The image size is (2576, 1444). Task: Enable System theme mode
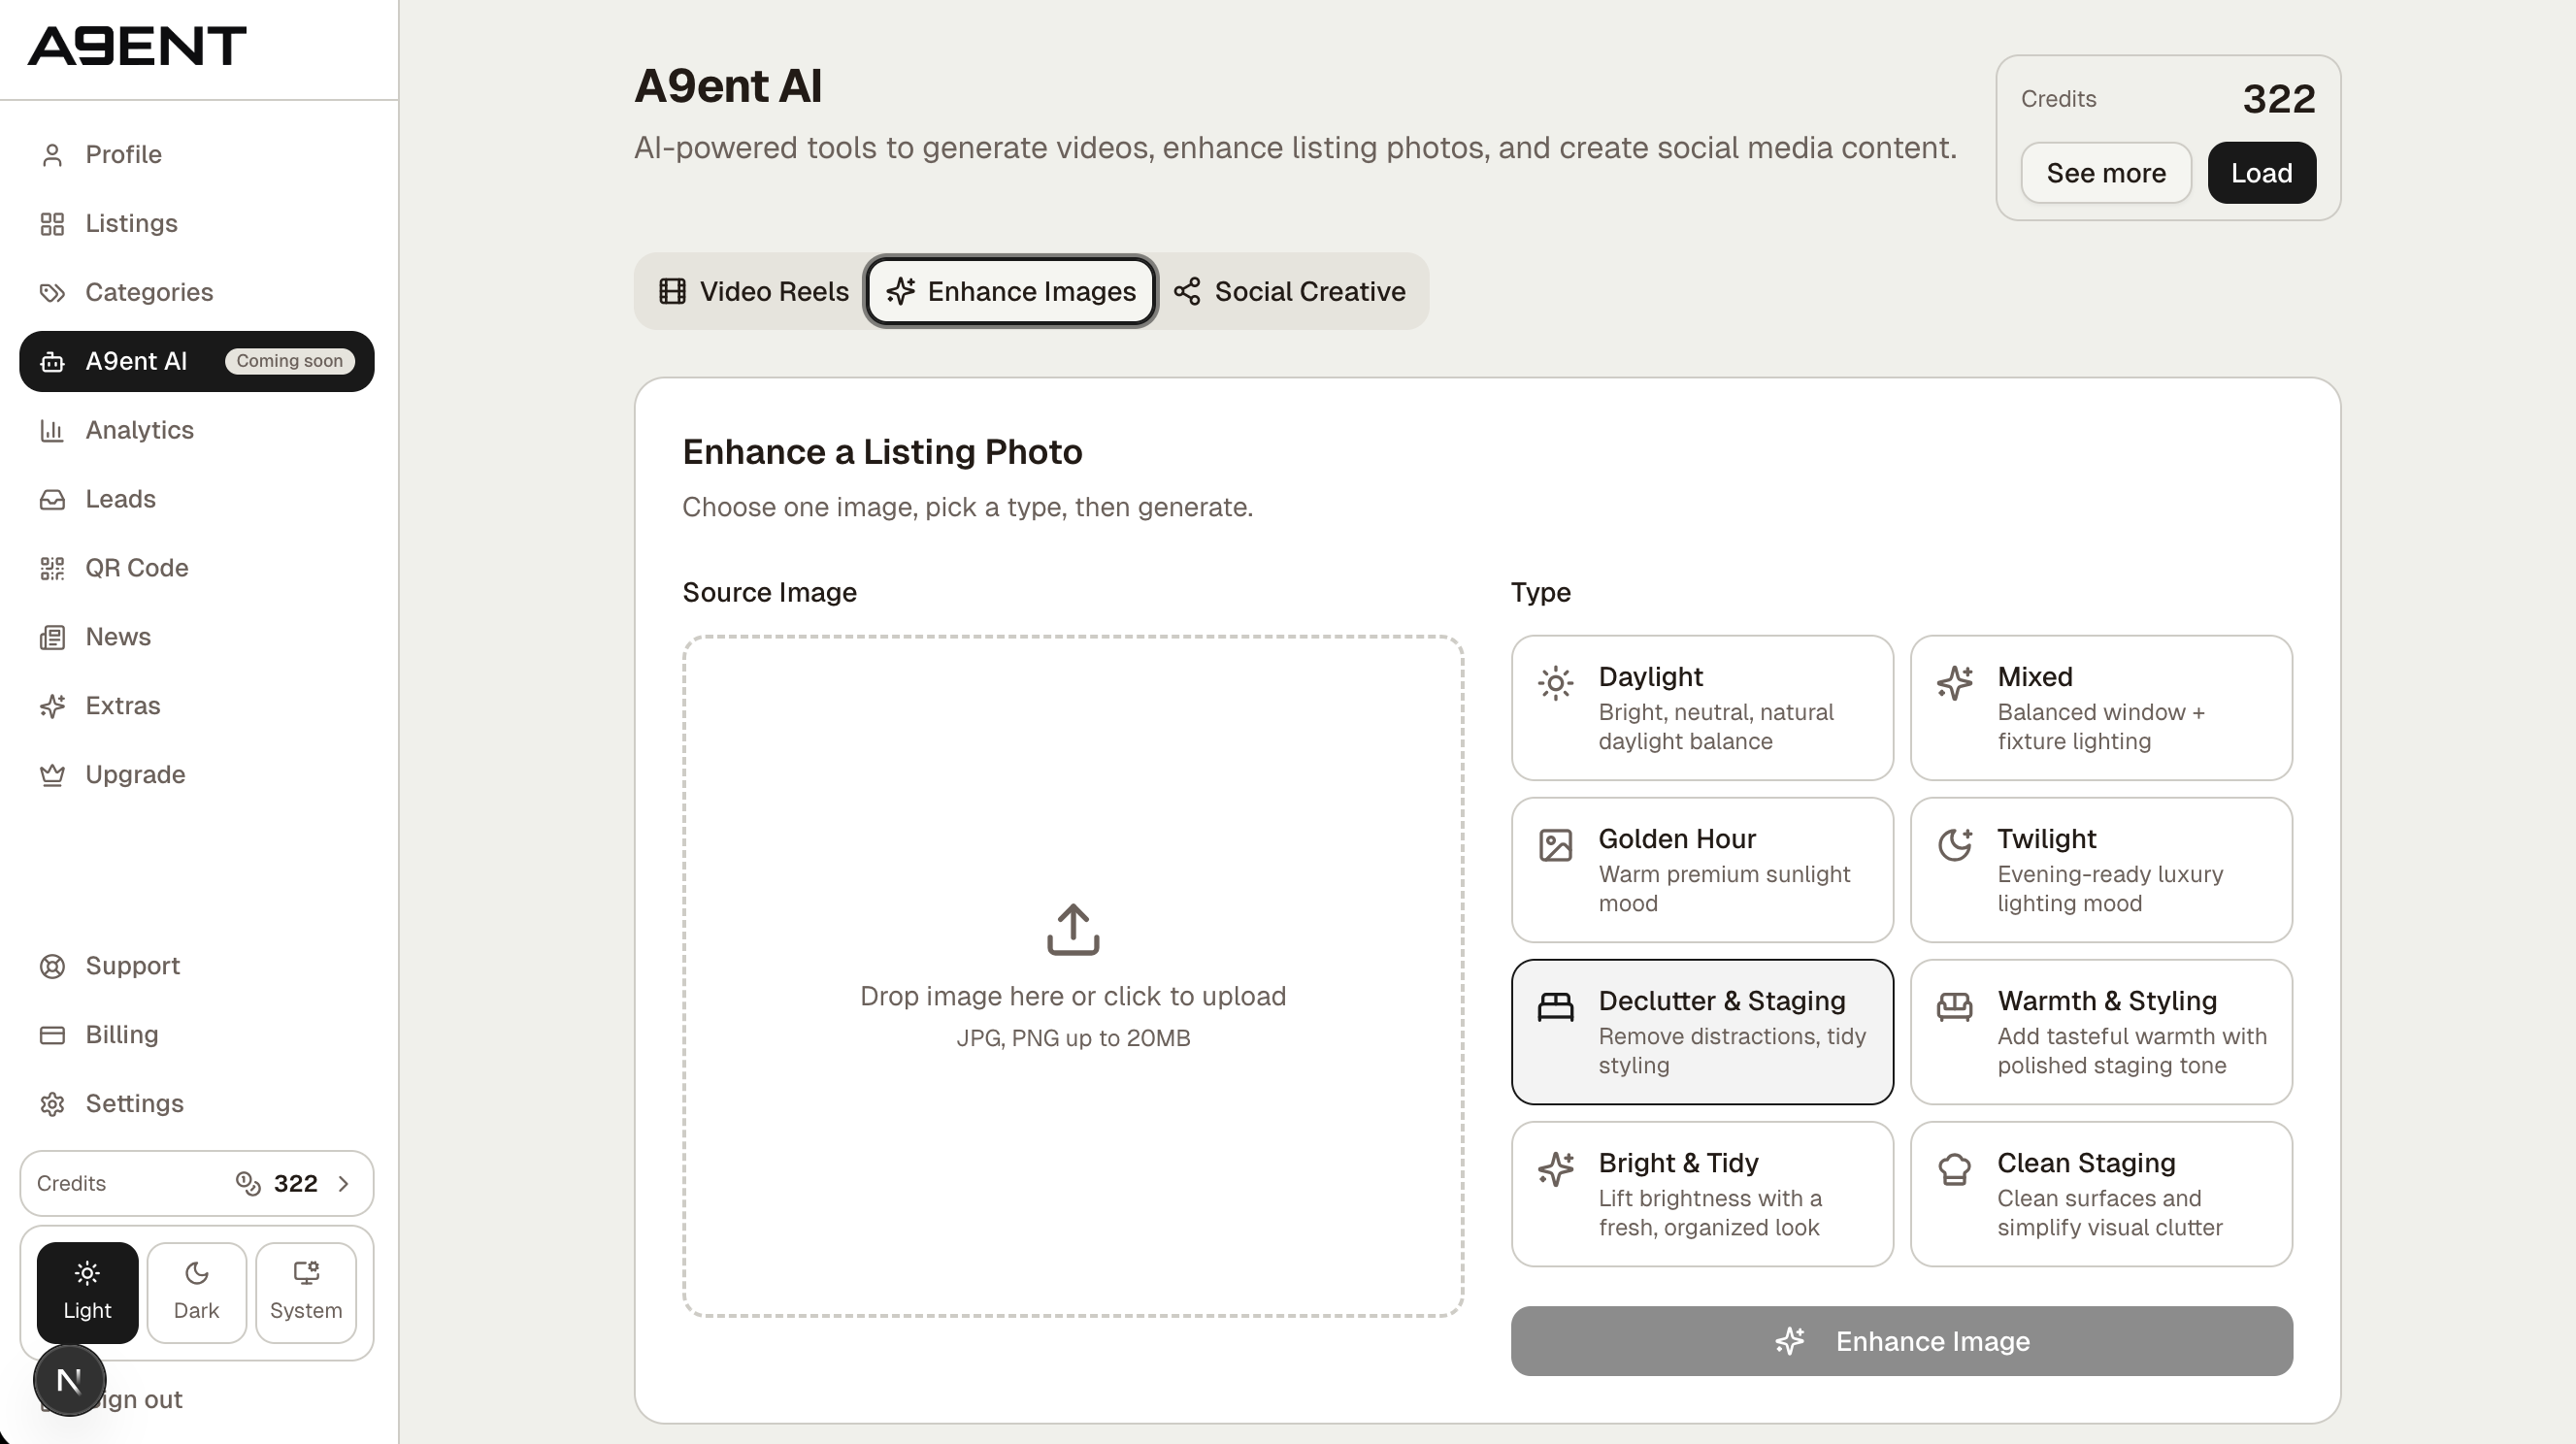click(x=305, y=1291)
